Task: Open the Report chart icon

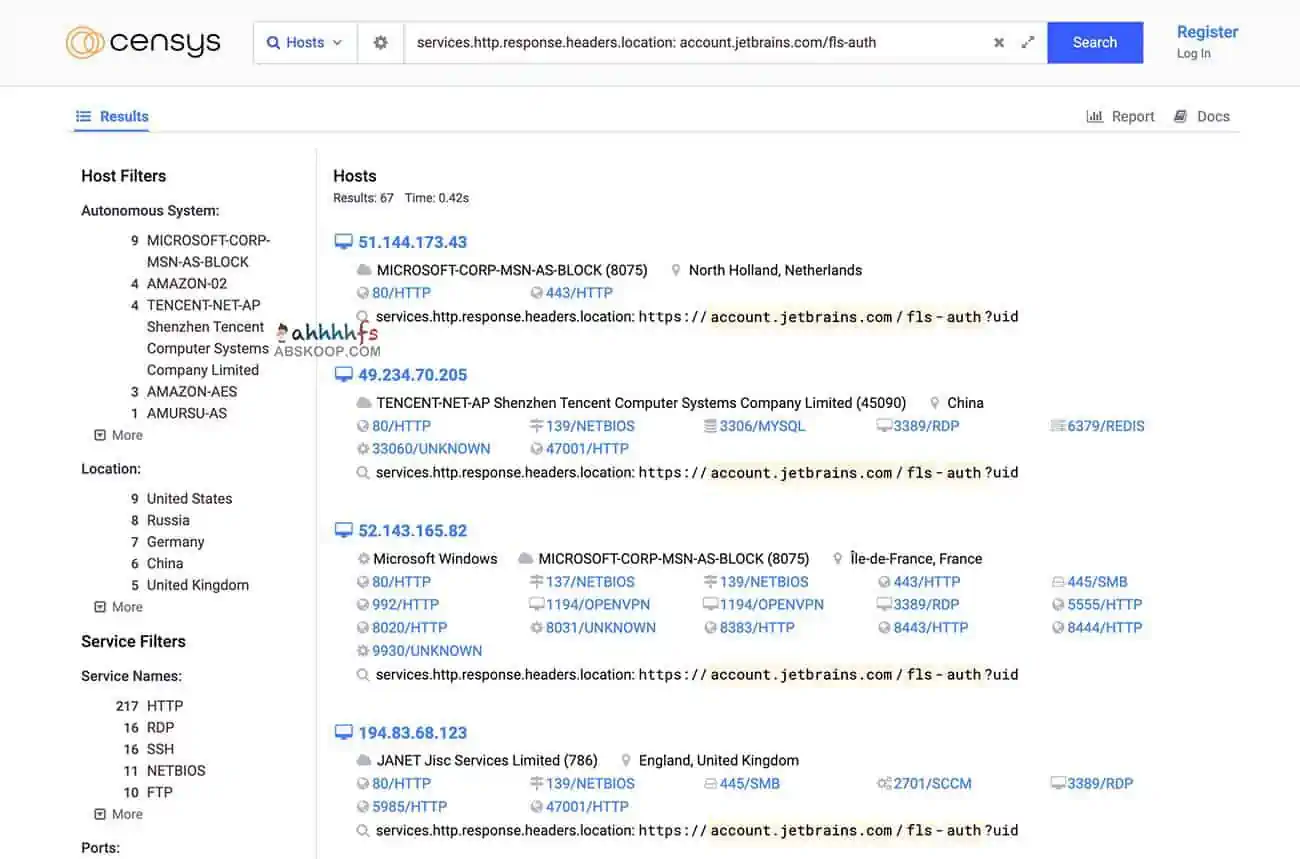Action: point(1095,116)
